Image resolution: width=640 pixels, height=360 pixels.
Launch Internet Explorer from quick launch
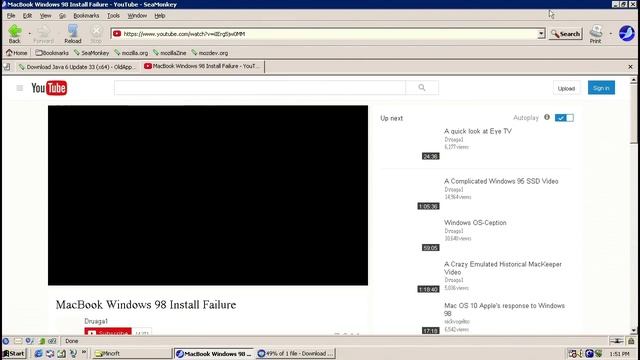38,353
